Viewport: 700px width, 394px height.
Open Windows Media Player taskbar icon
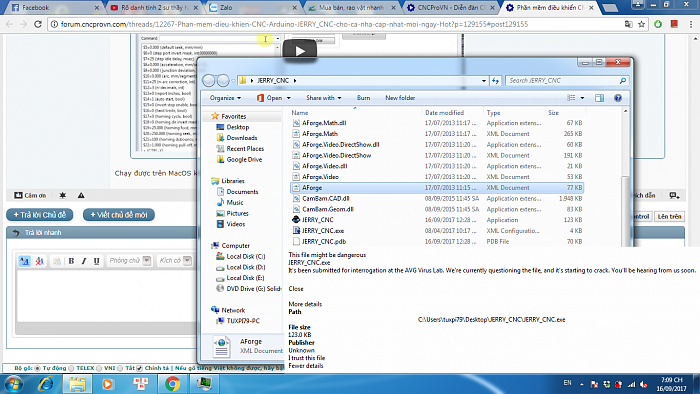point(108,384)
